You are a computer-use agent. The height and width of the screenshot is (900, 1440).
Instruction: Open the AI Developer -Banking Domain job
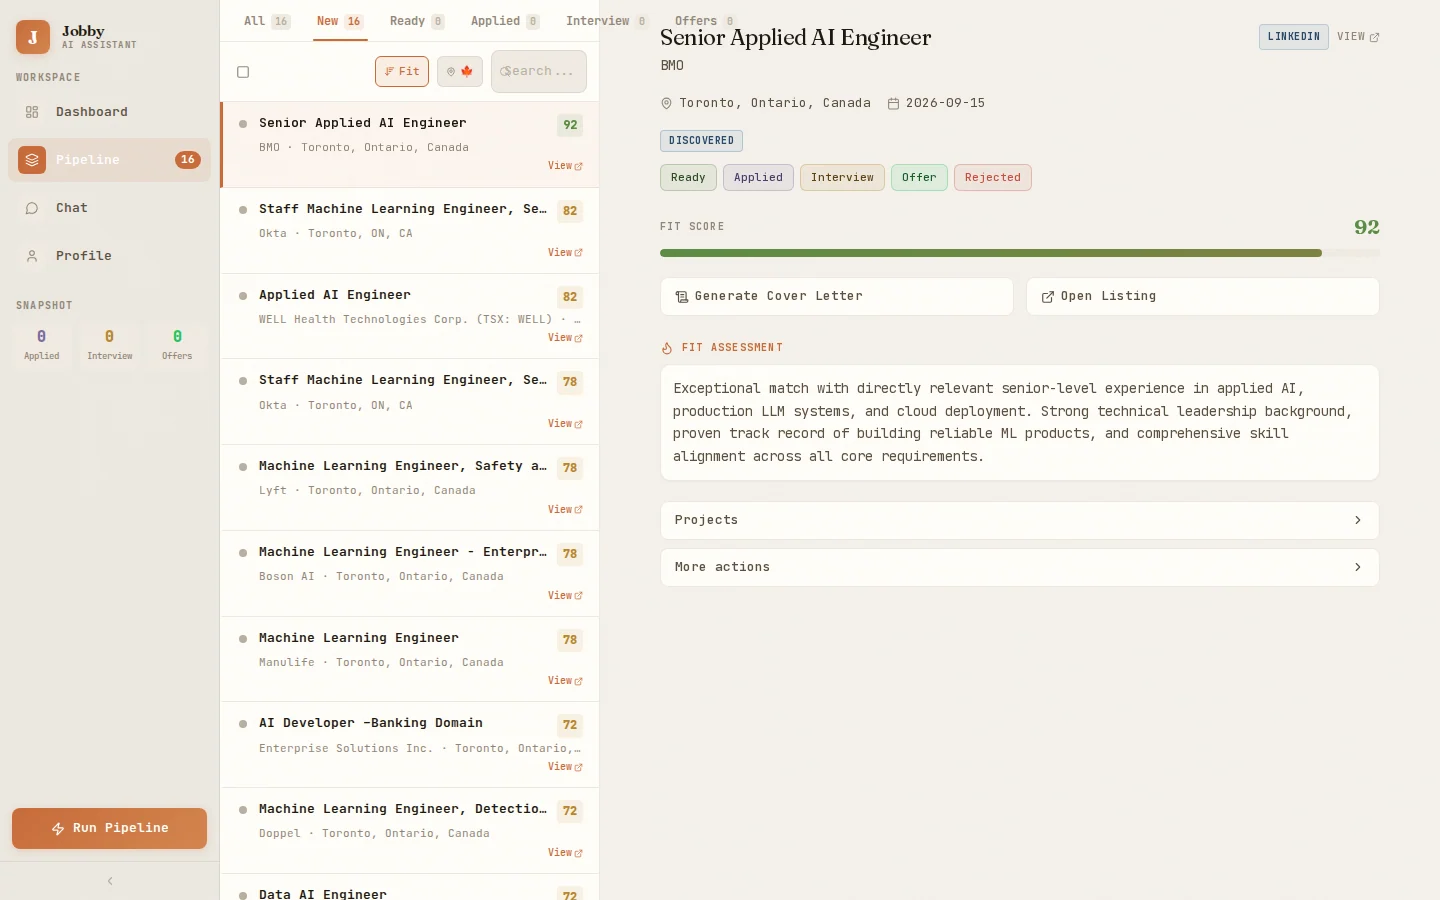[x=410, y=745]
